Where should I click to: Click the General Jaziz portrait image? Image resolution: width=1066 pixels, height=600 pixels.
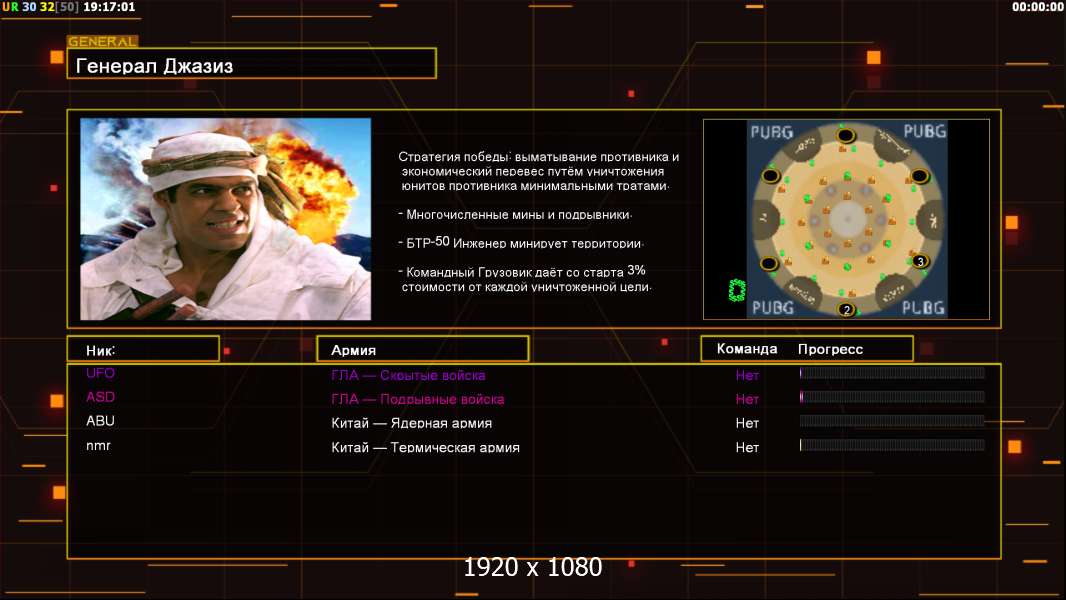pos(226,219)
